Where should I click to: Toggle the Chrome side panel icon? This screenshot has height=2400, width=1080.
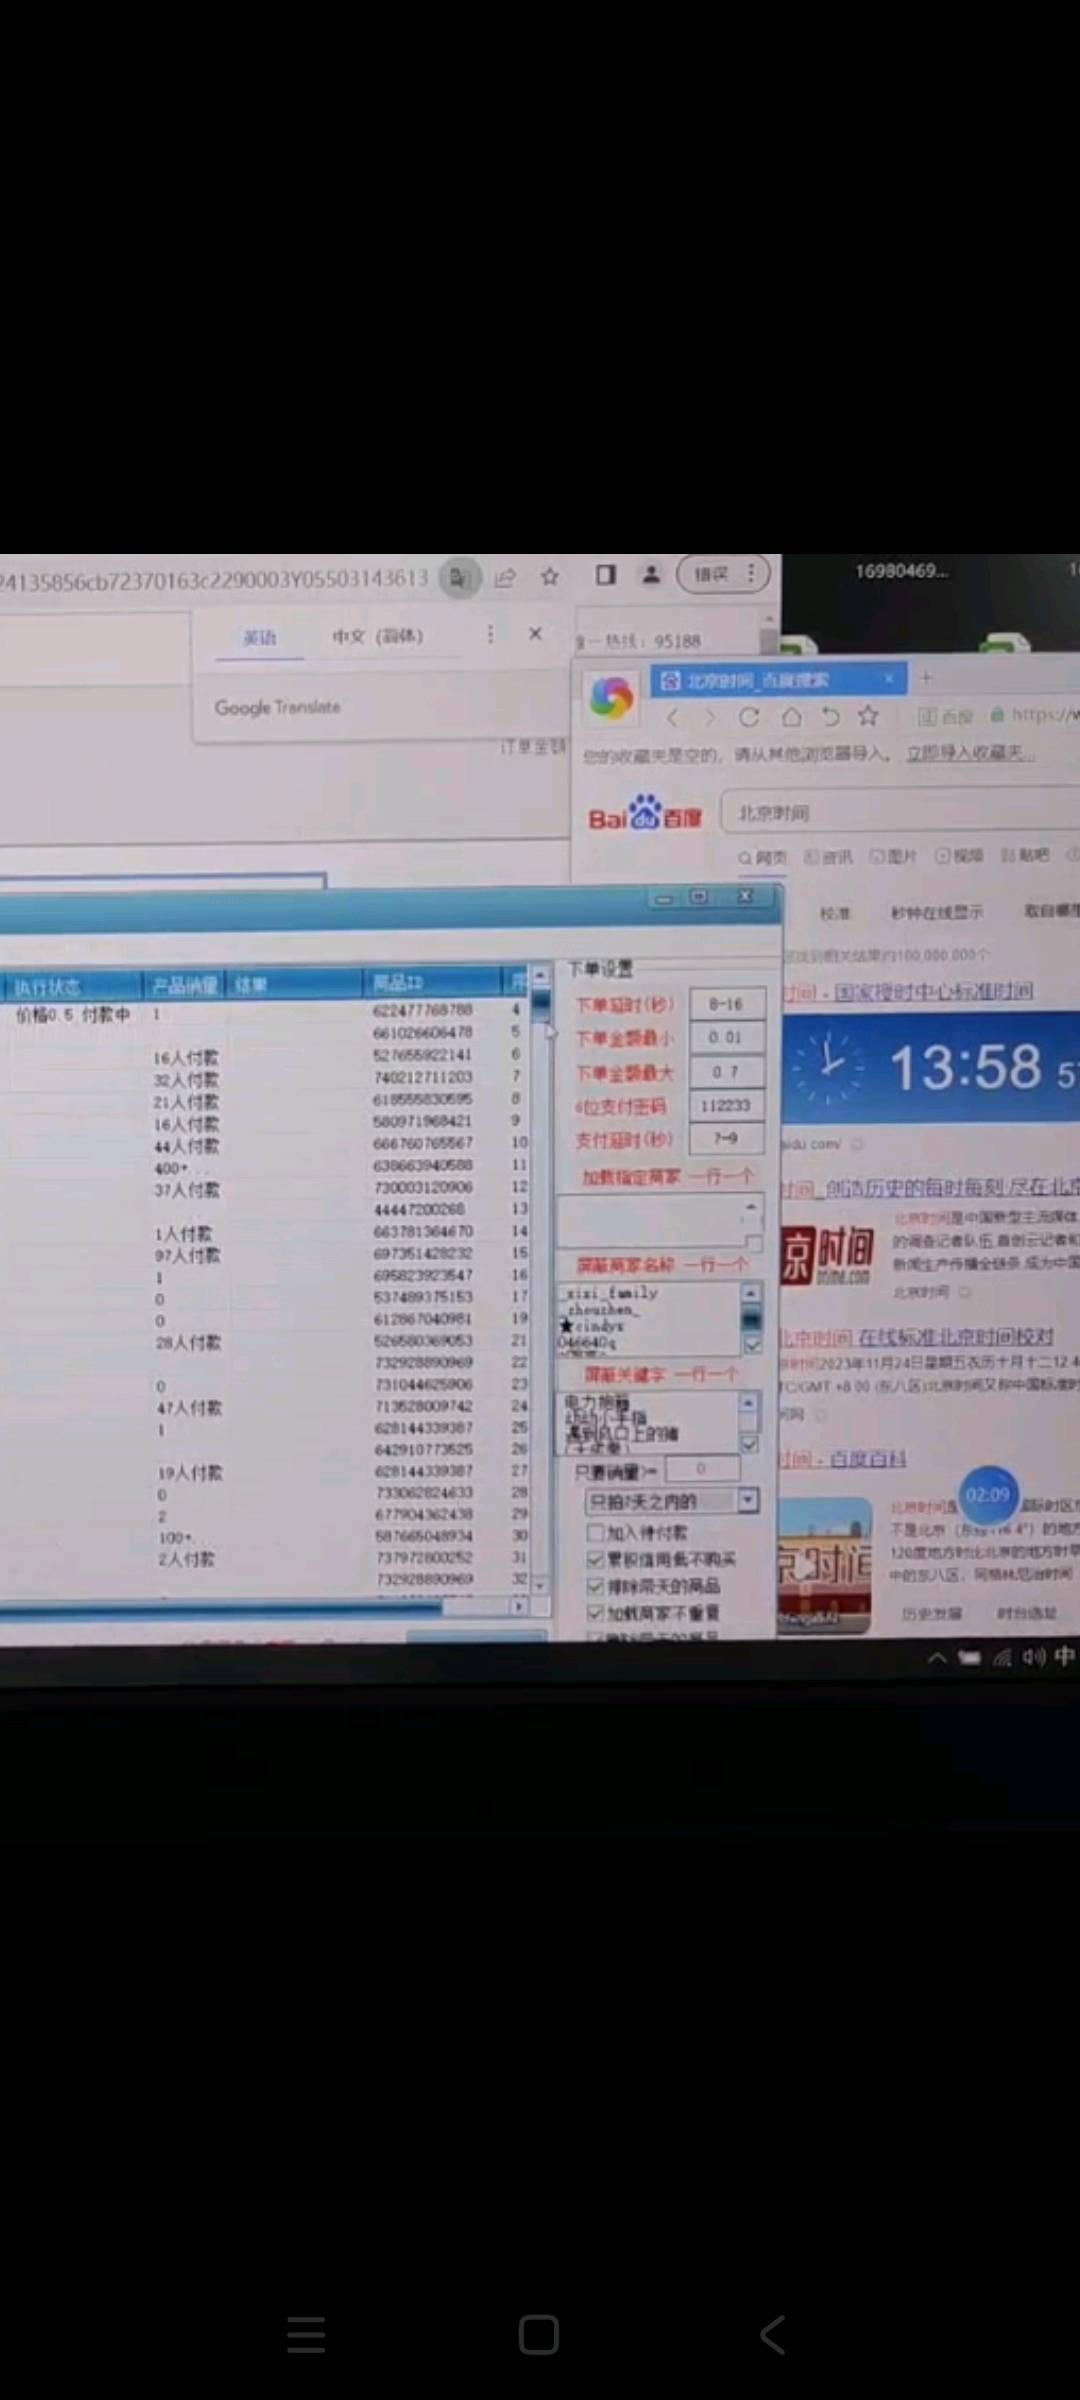(x=605, y=574)
